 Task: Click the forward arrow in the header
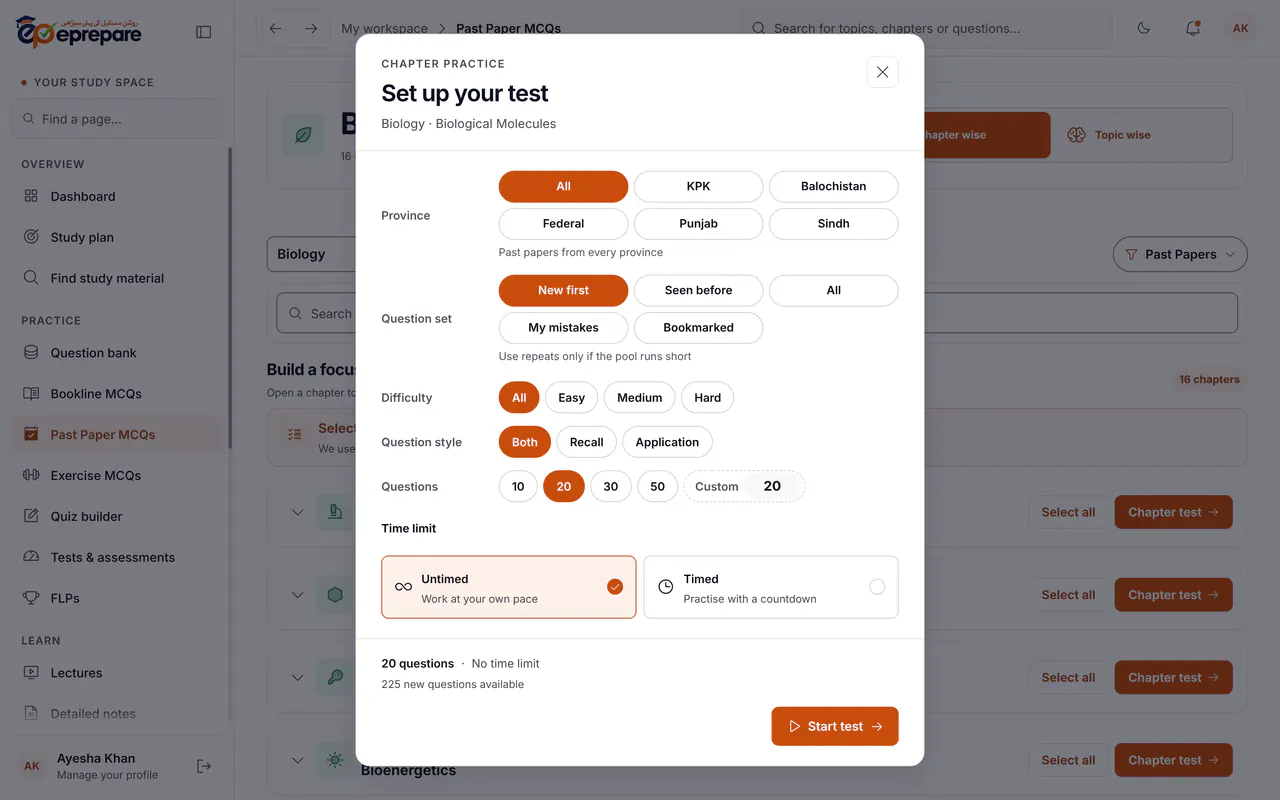[311, 28]
